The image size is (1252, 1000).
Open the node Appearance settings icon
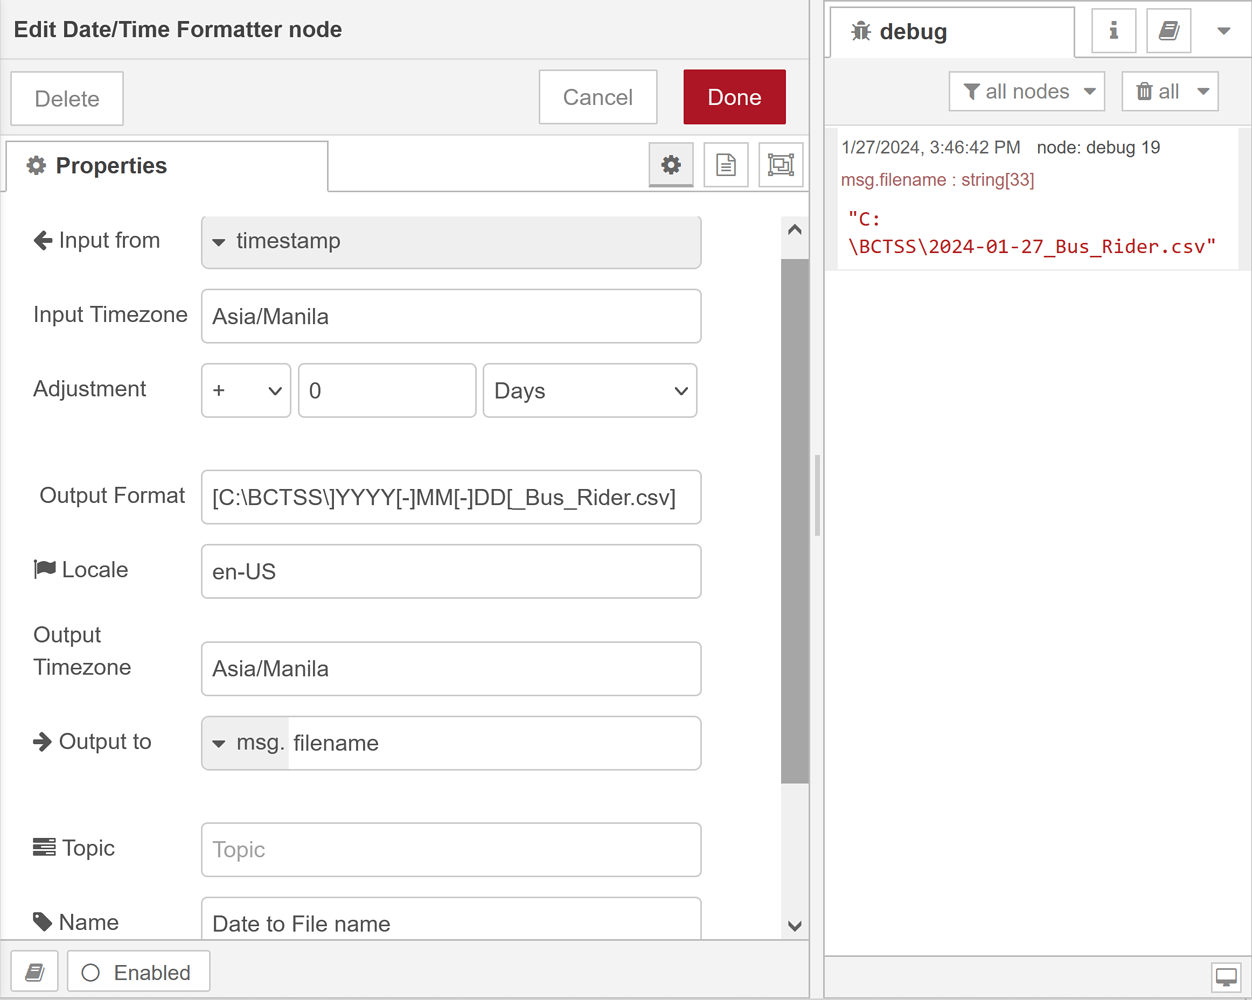click(780, 164)
